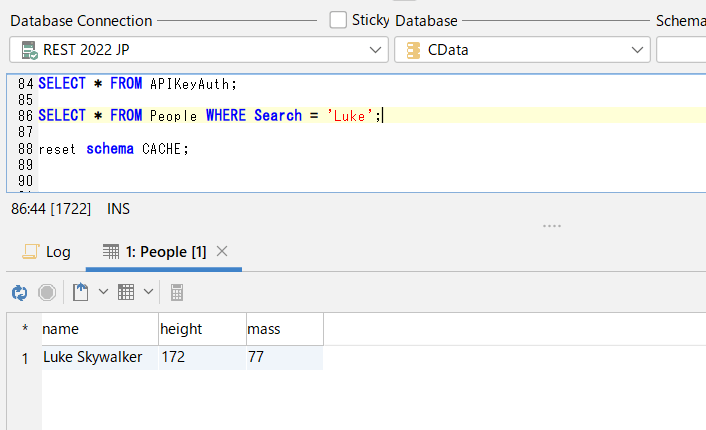Select the Luke Skywalker cell
706x430 pixels.
[100, 358]
